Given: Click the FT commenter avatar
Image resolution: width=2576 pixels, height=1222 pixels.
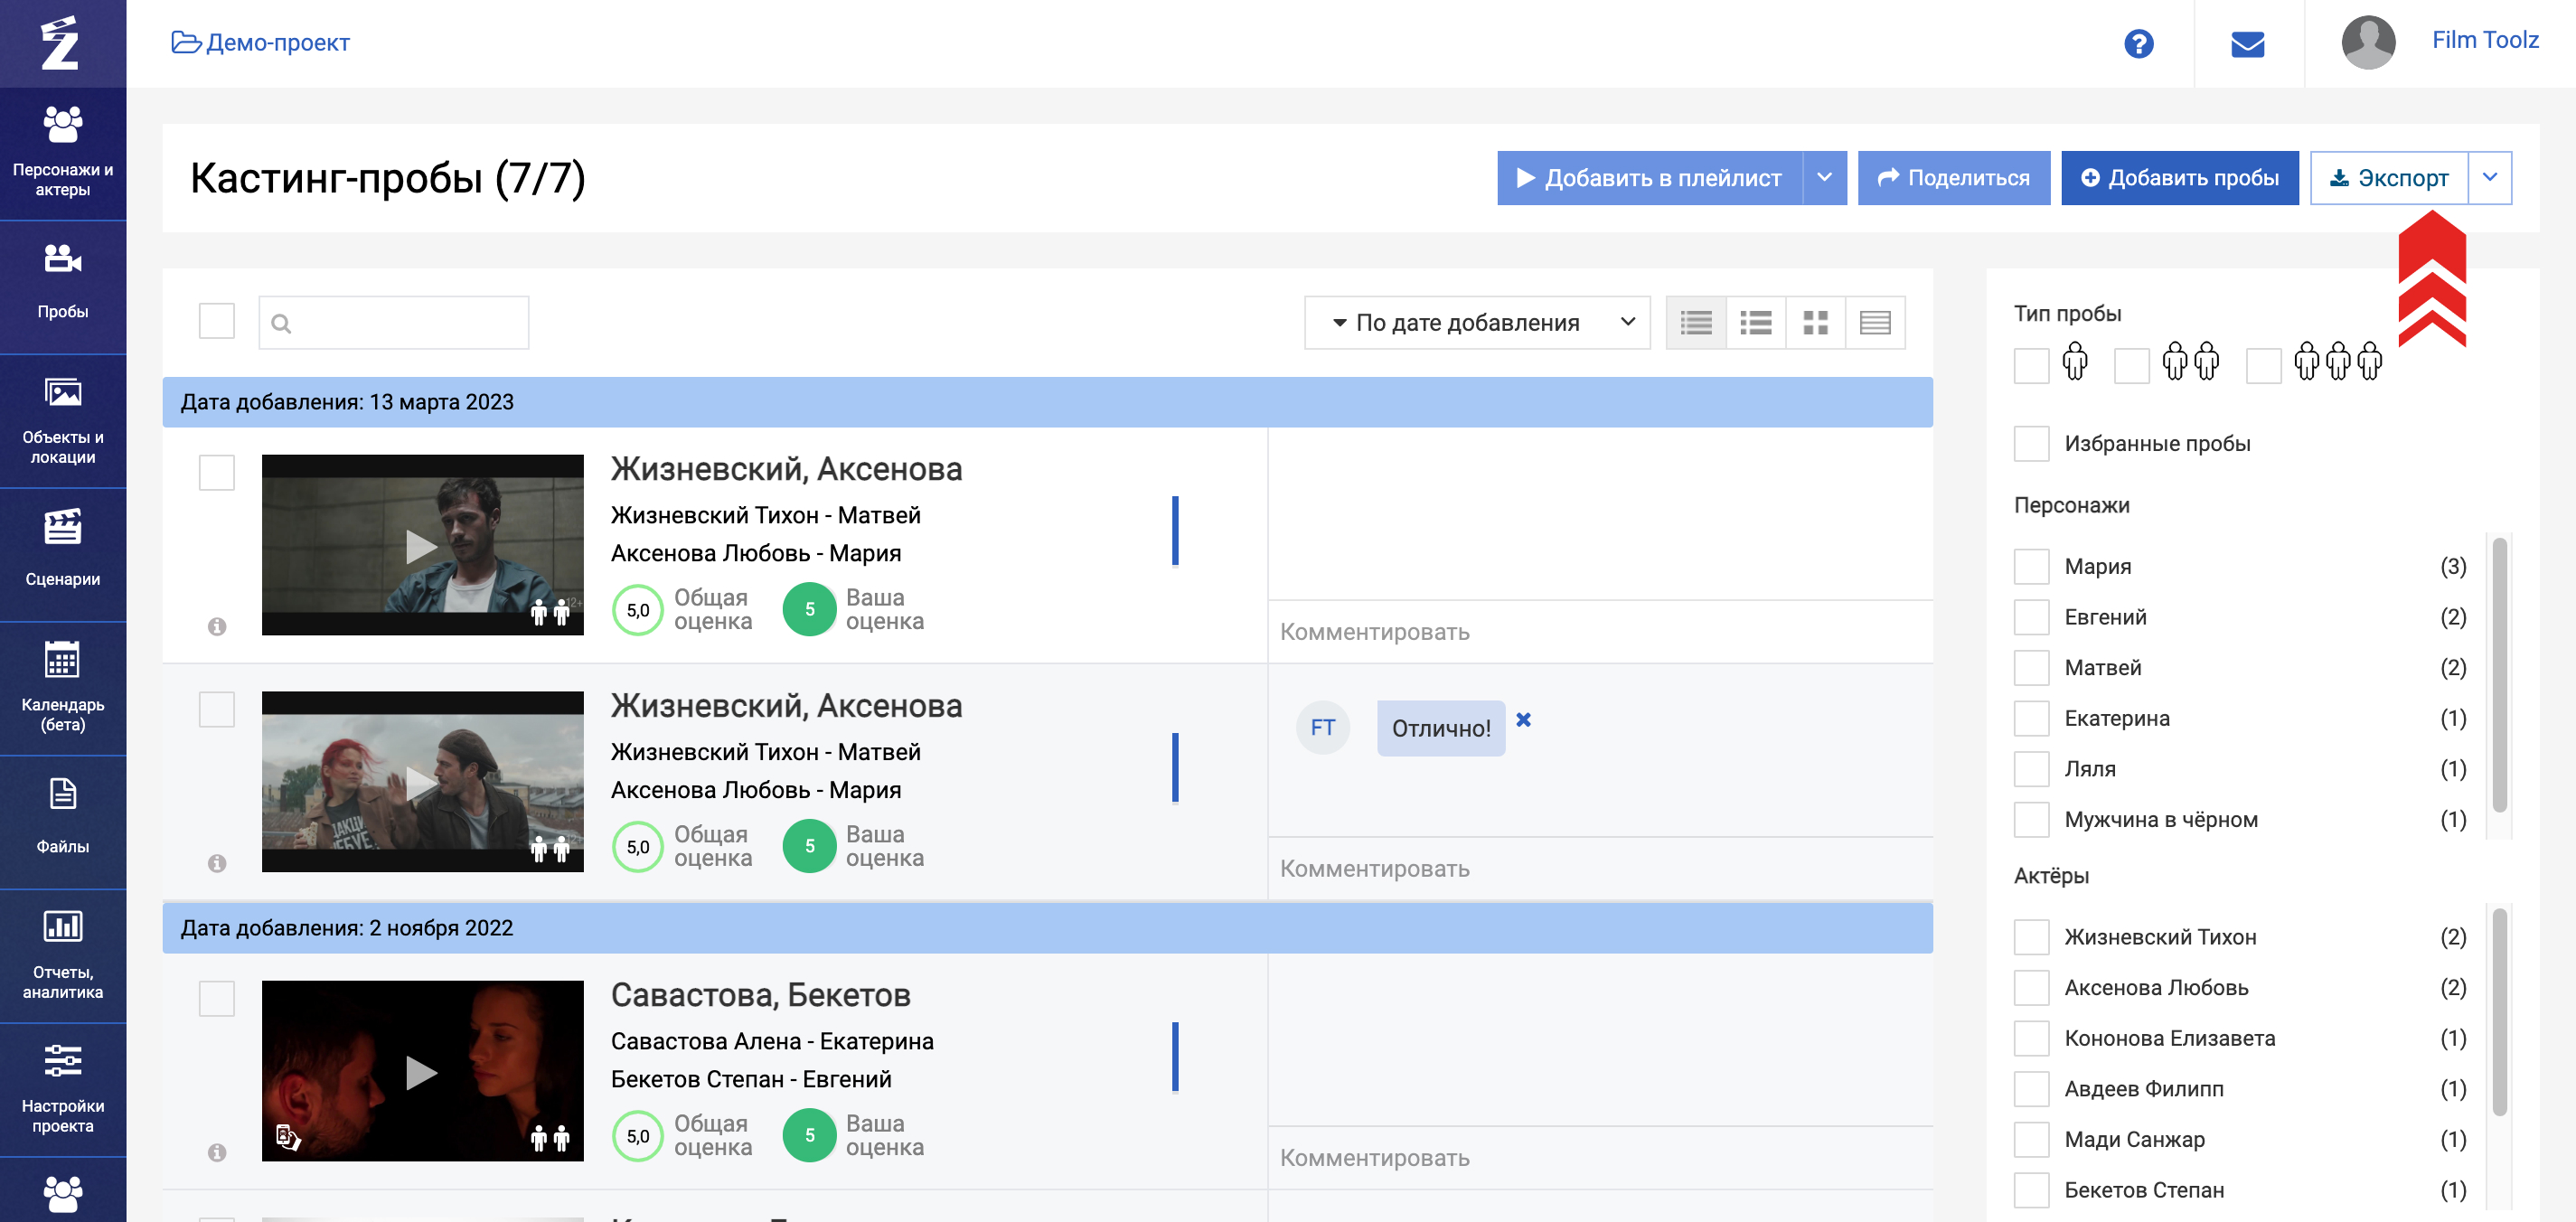Looking at the screenshot, I should (1322, 727).
